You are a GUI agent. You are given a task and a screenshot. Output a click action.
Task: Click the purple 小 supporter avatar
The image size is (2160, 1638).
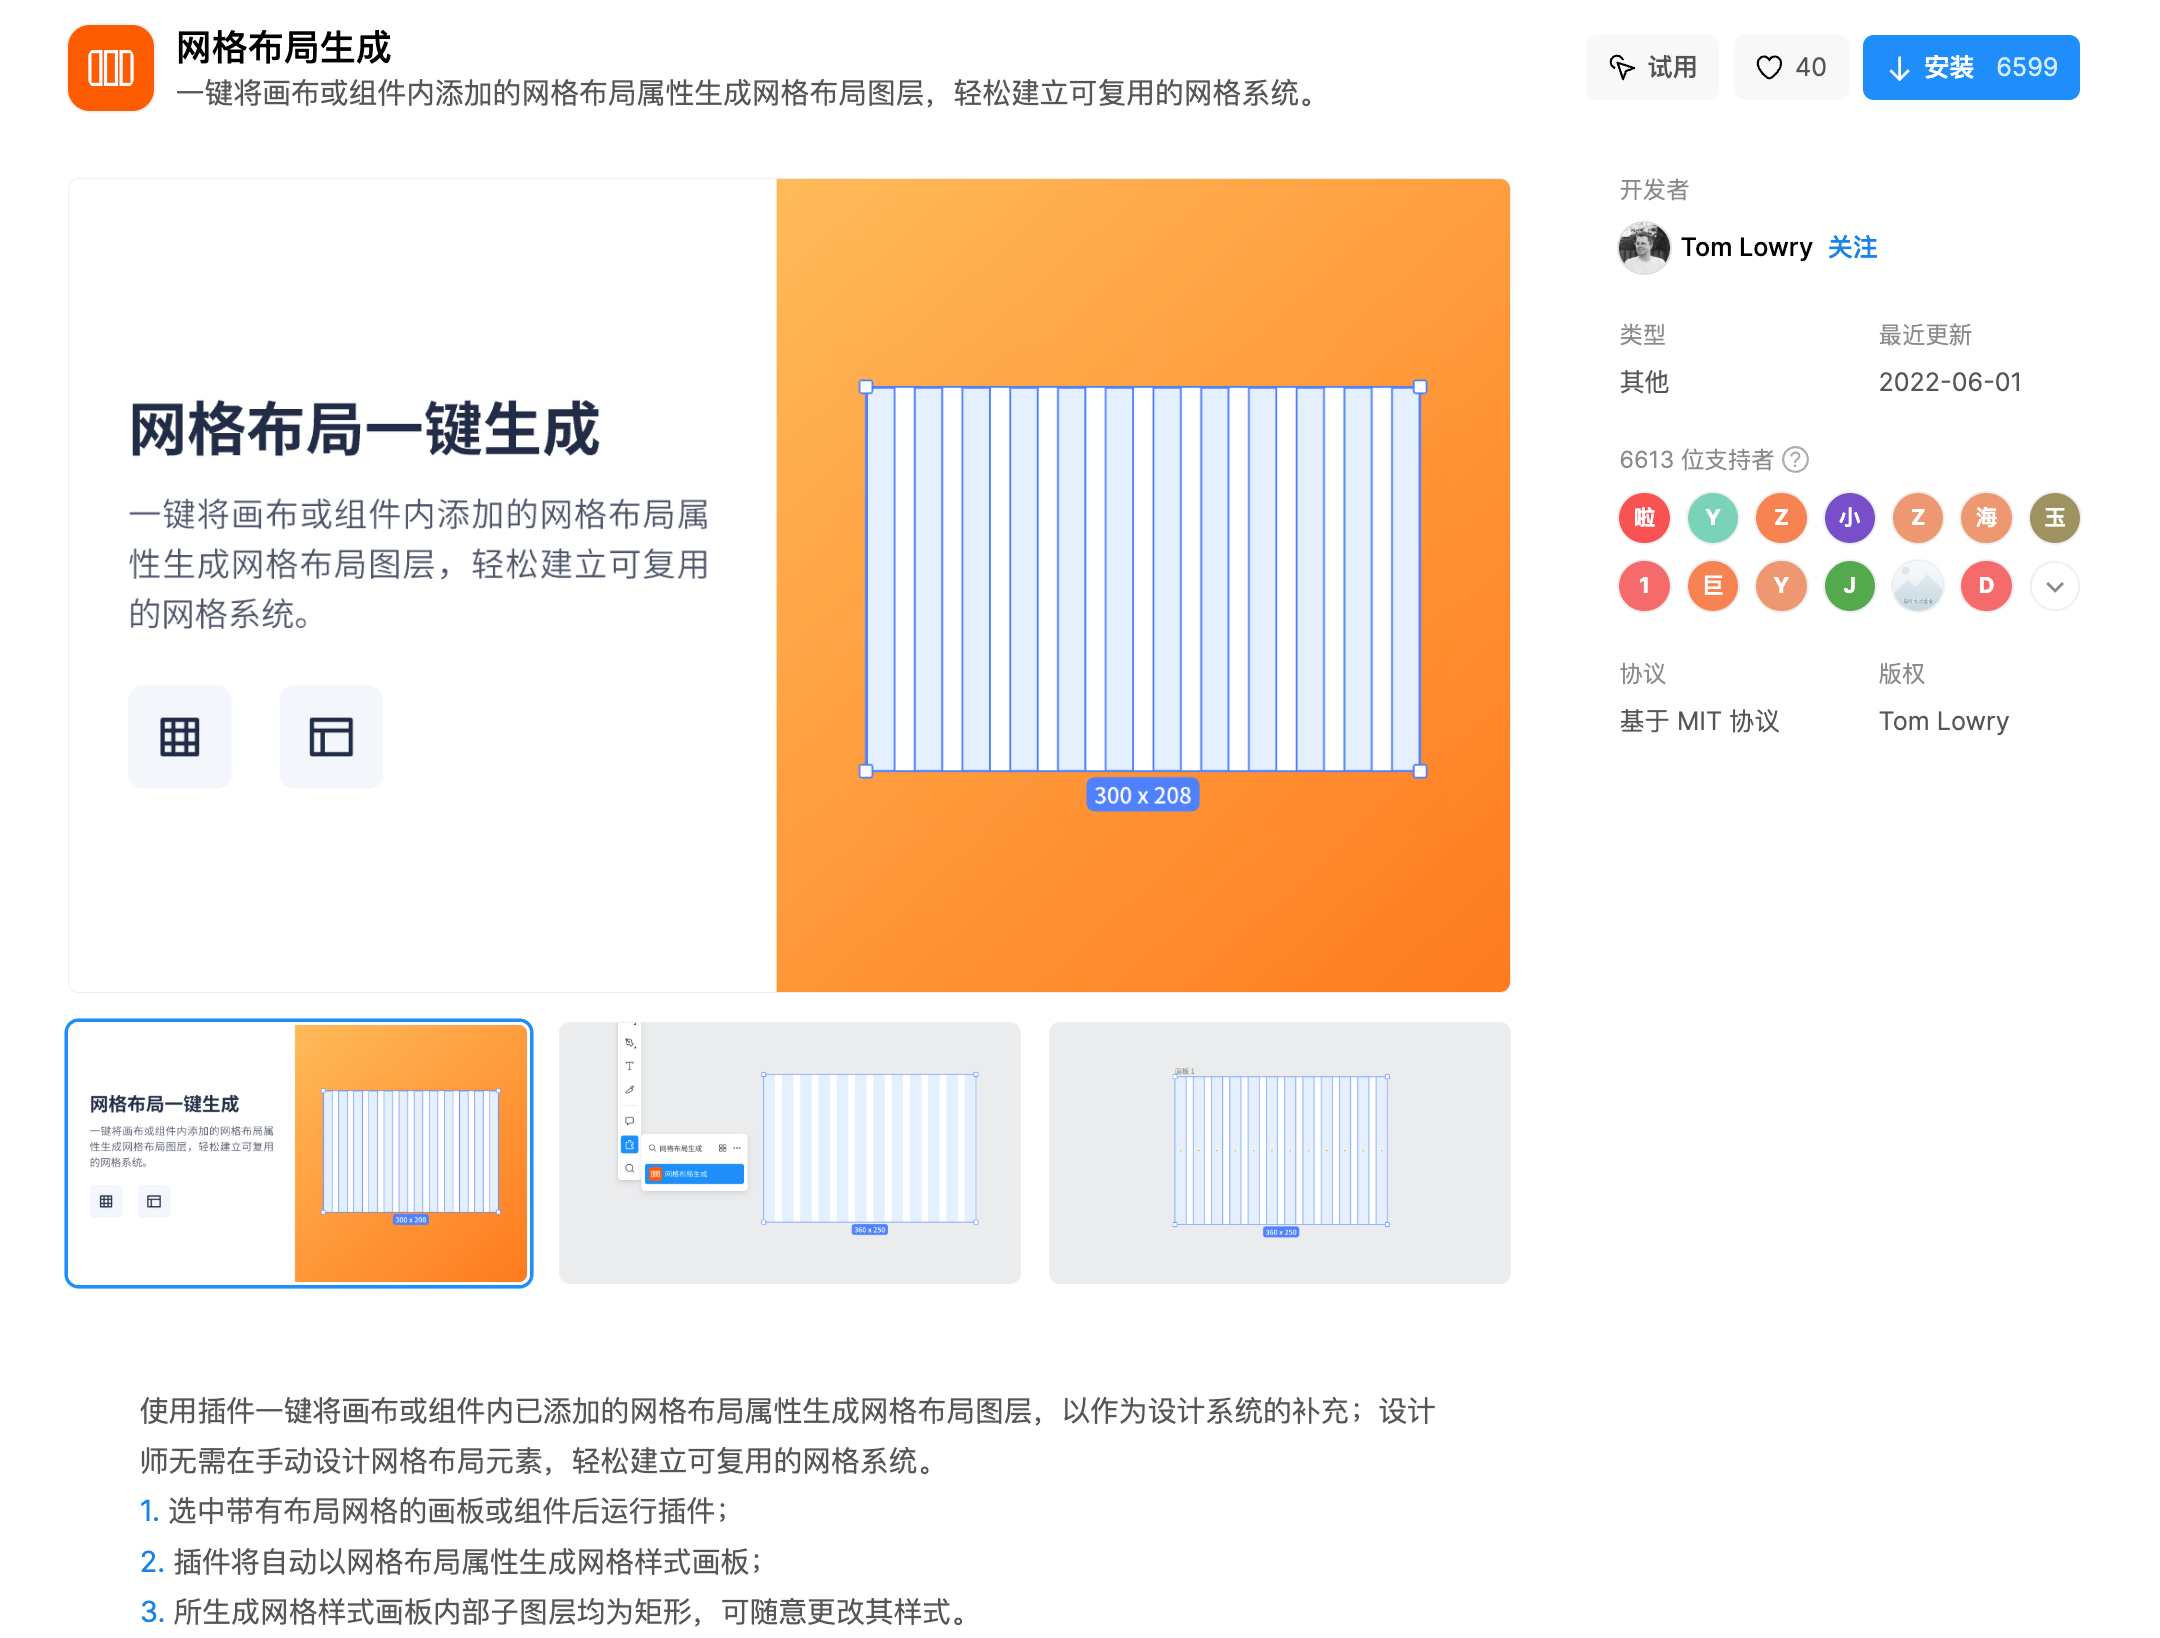tap(1849, 518)
